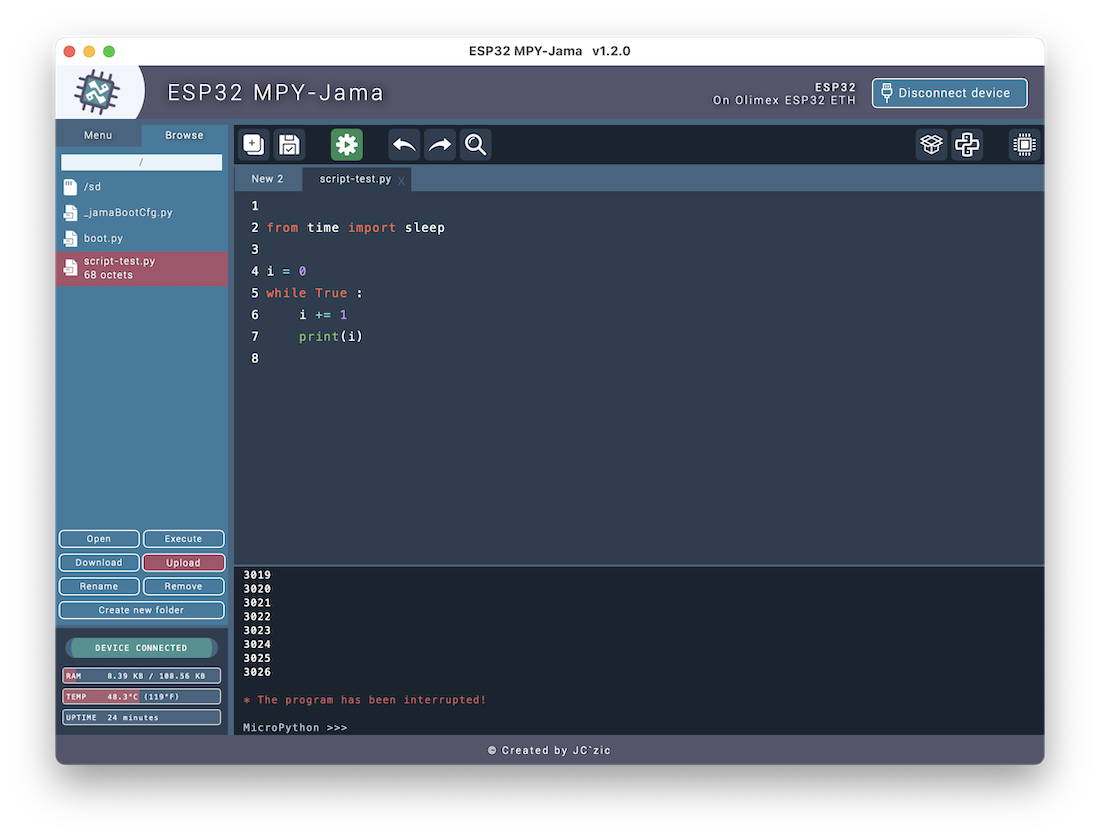1100x838 pixels.
Task: Click the undo arrow icon
Action: [404, 145]
